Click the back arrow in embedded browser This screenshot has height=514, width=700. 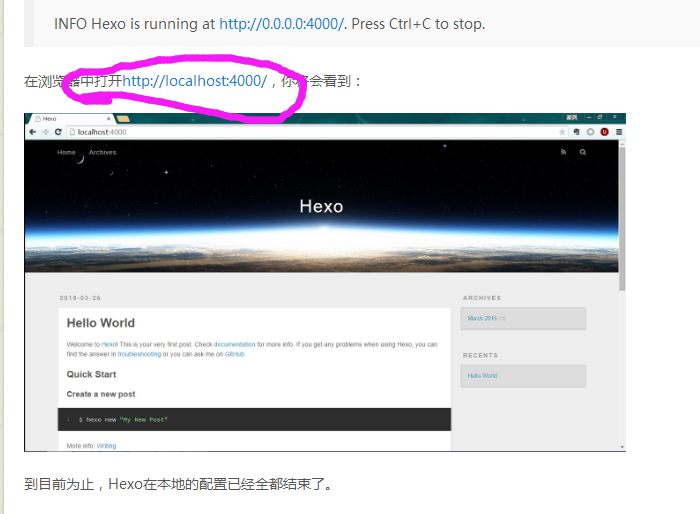coord(32,132)
